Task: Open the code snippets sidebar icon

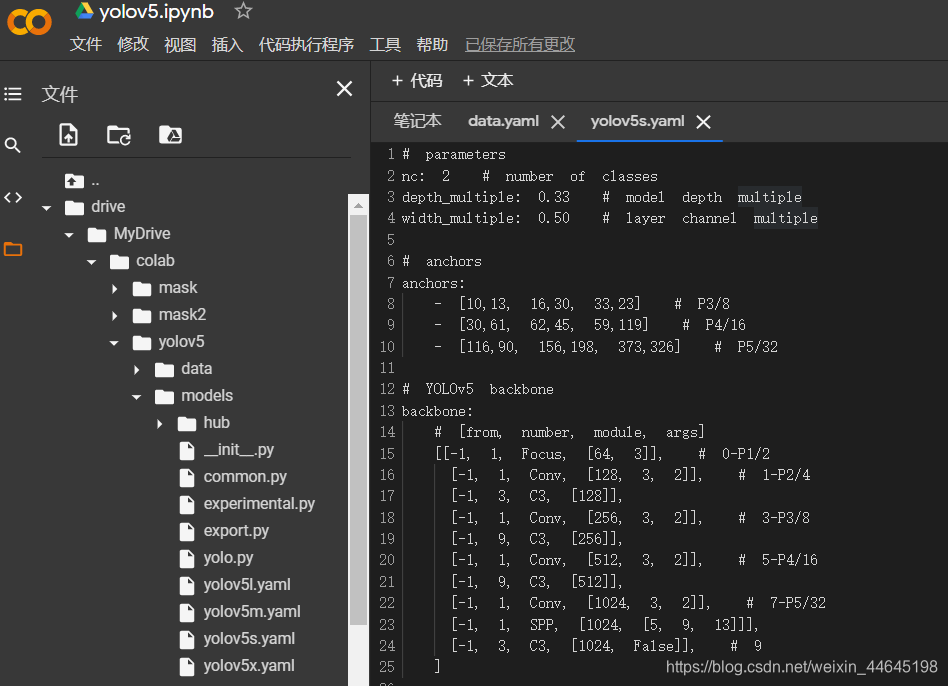Action: coord(13,198)
